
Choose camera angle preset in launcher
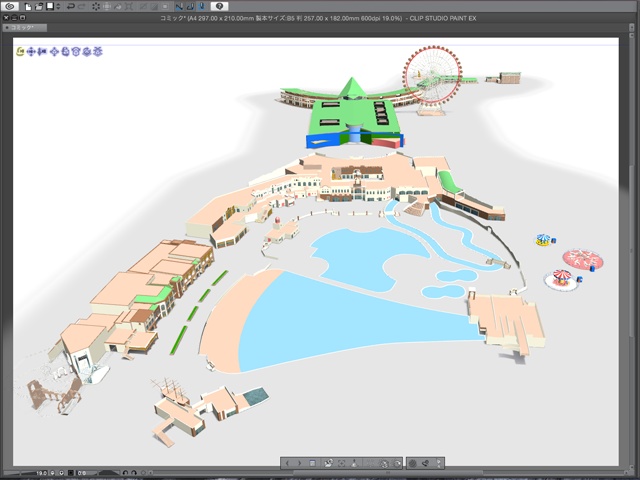click(328, 463)
